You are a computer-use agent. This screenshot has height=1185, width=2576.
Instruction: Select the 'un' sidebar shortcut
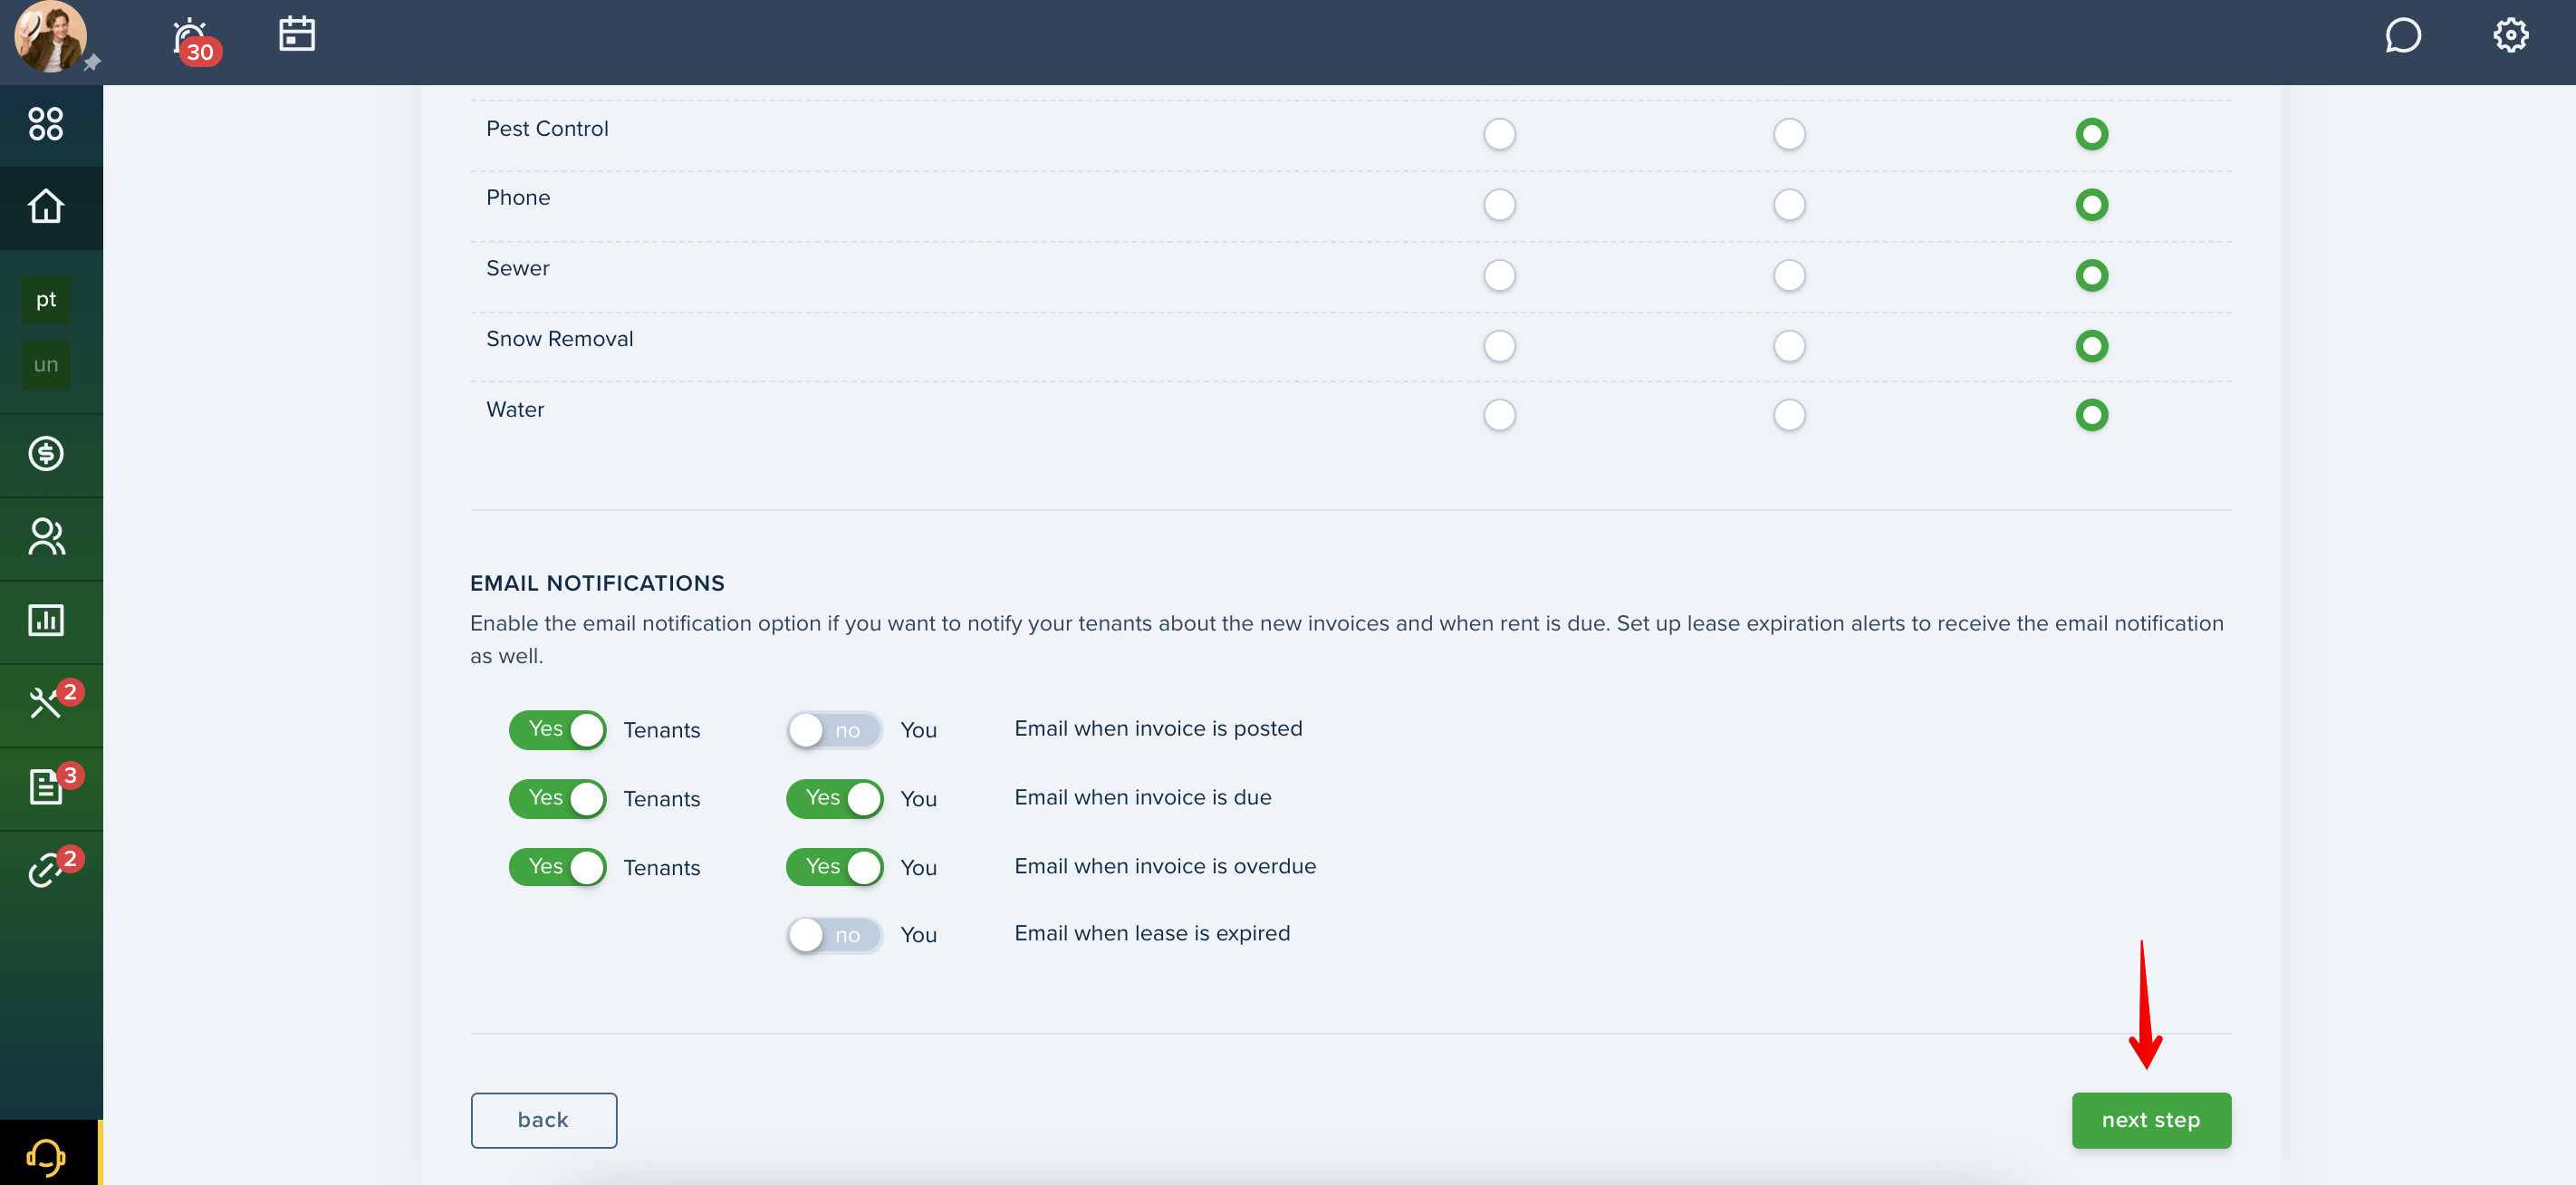(46, 365)
